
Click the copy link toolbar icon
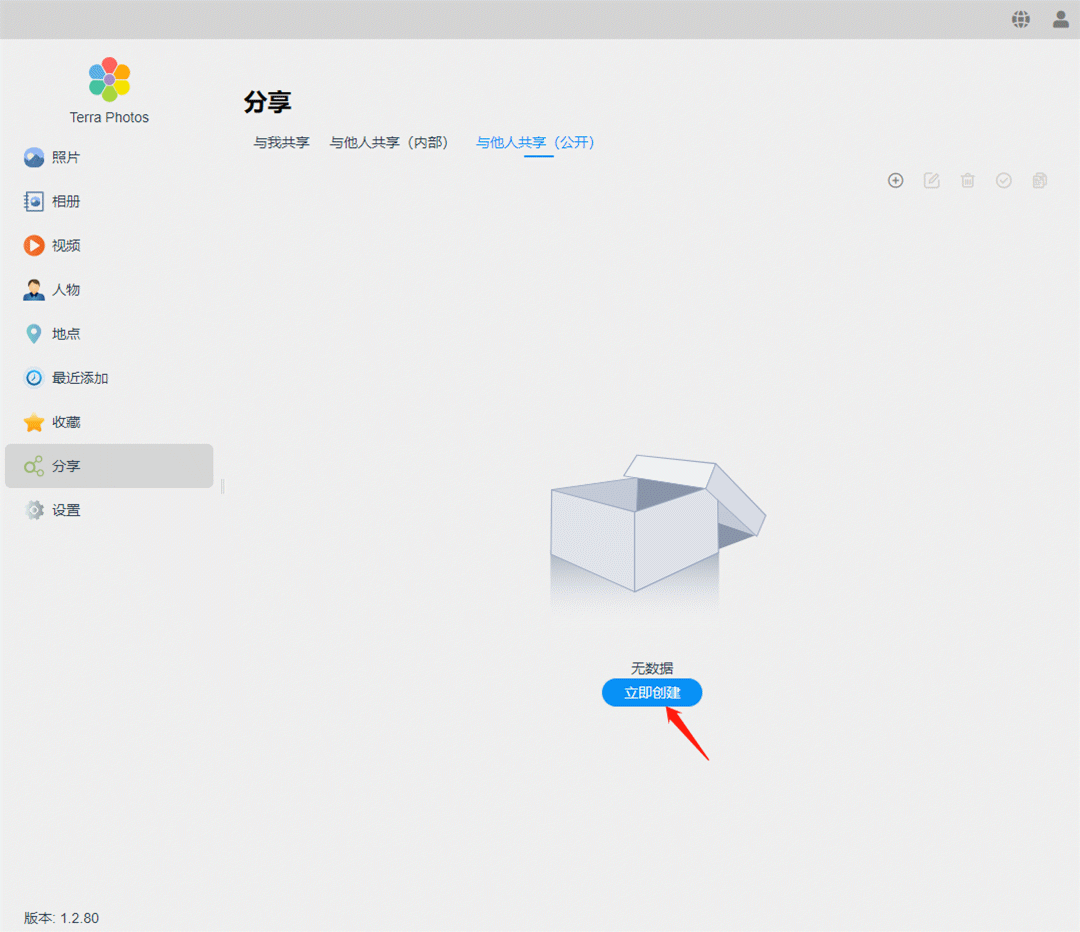pos(1039,180)
